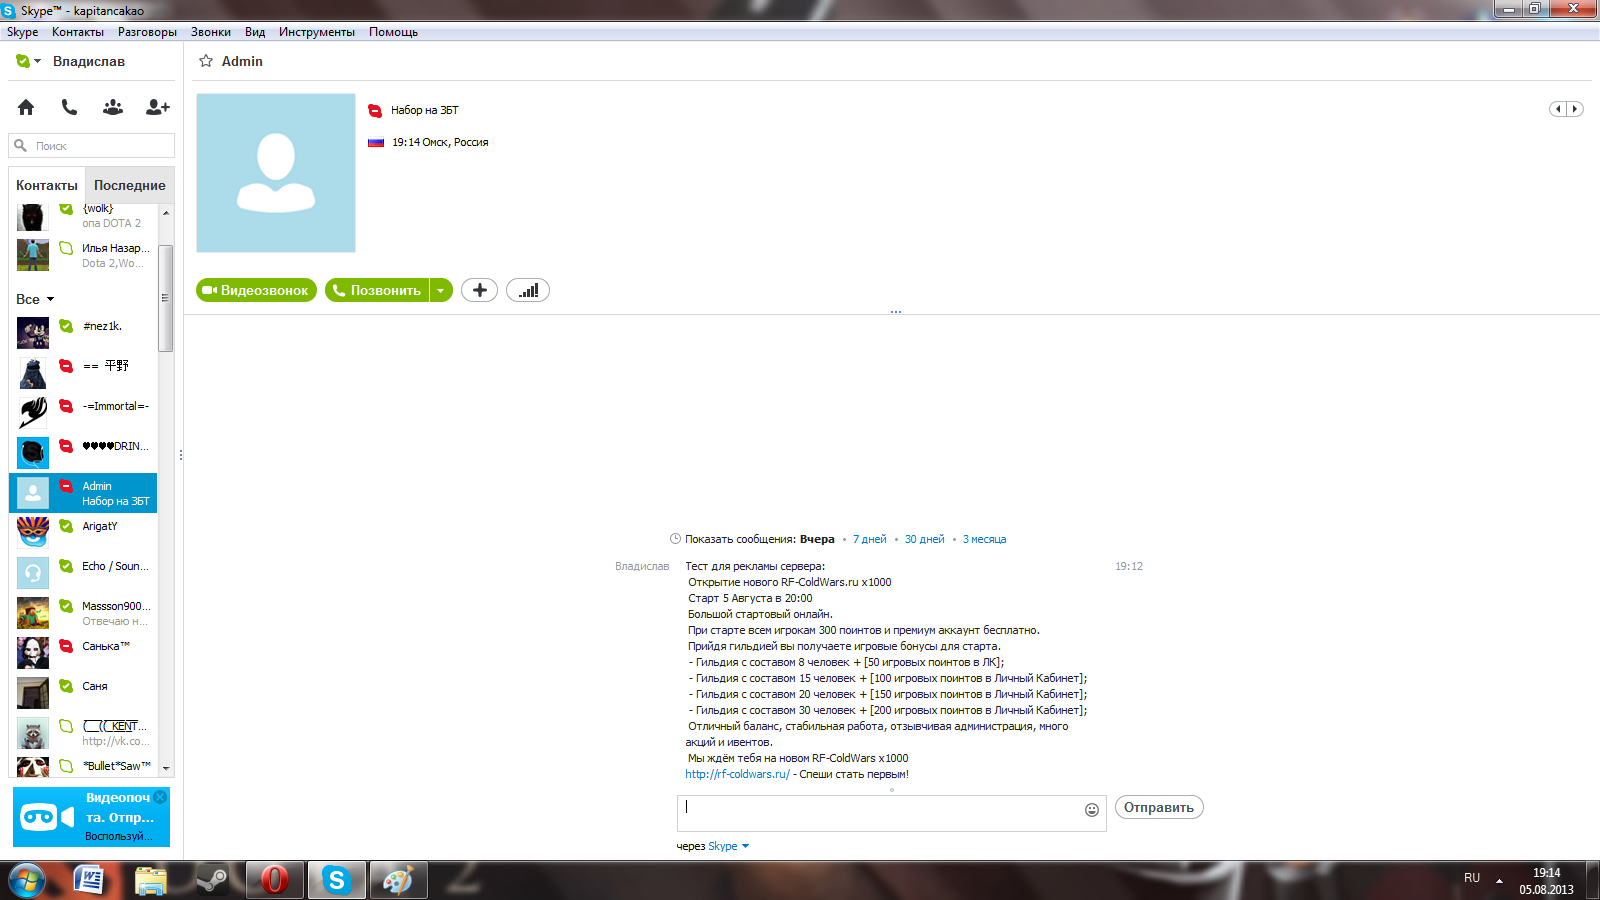Create a group with the people icon
1600x900 pixels.
[113, 107]
